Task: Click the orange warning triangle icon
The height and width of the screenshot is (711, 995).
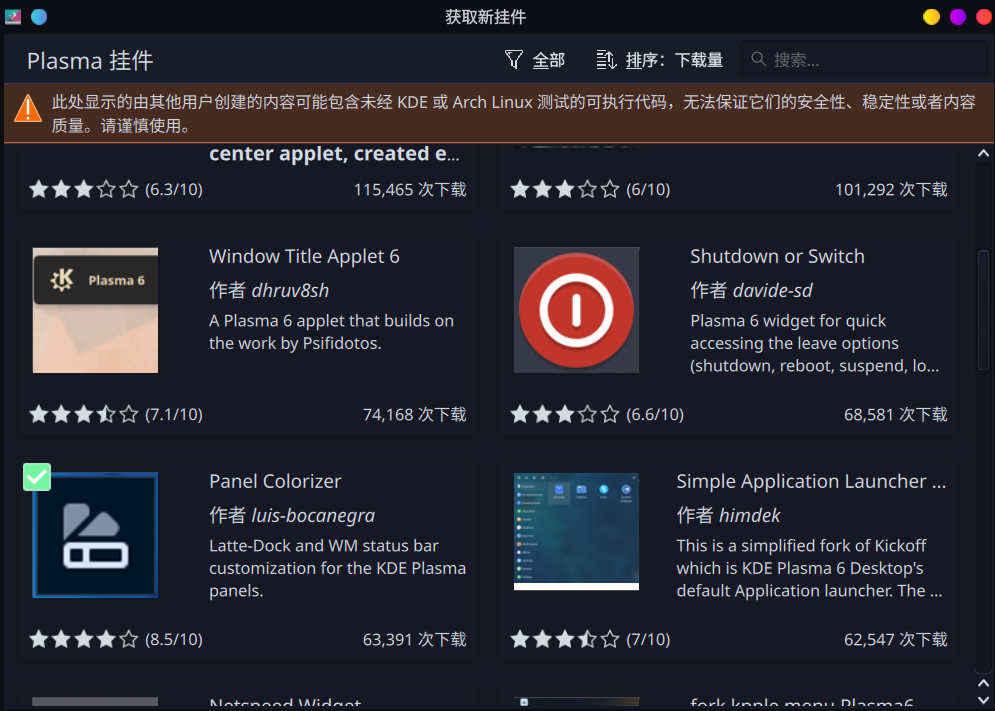Action: tap(27, 106)
